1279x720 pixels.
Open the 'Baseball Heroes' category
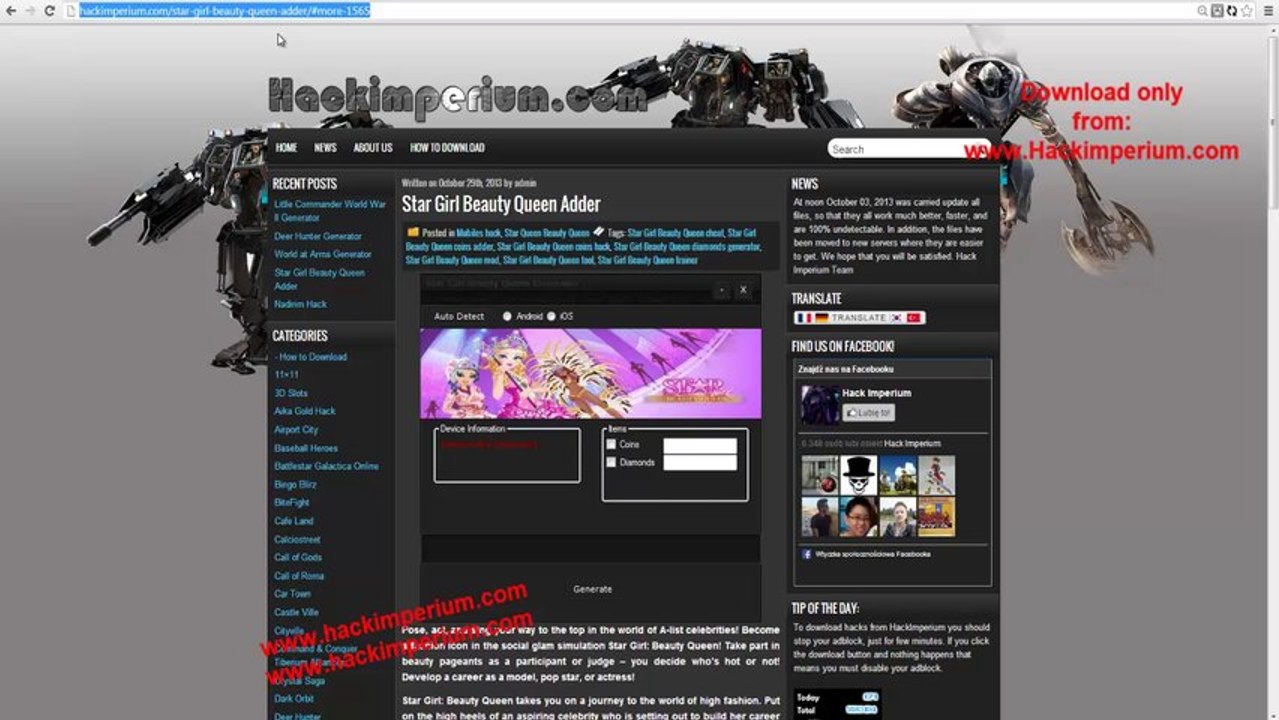(x=306, y=448)
